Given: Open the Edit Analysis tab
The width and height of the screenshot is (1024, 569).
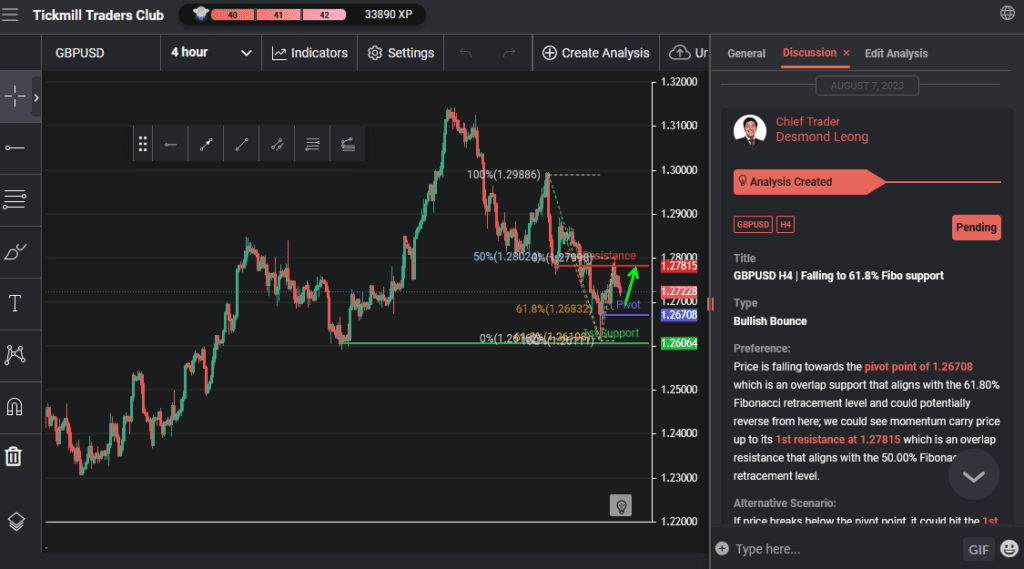Looking at the screenshot, I should pos(896,53).
